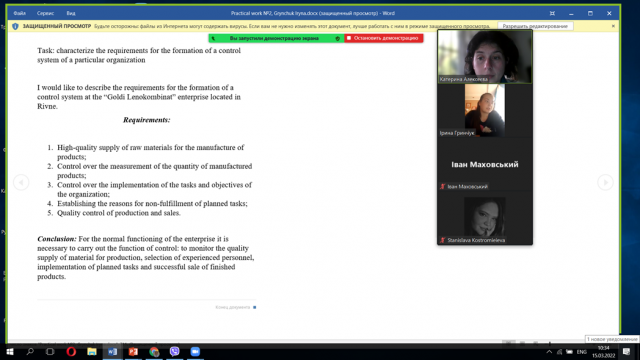Open Task View on taskbar
This screenshot has height=360, width=640.
pos(50,351)
